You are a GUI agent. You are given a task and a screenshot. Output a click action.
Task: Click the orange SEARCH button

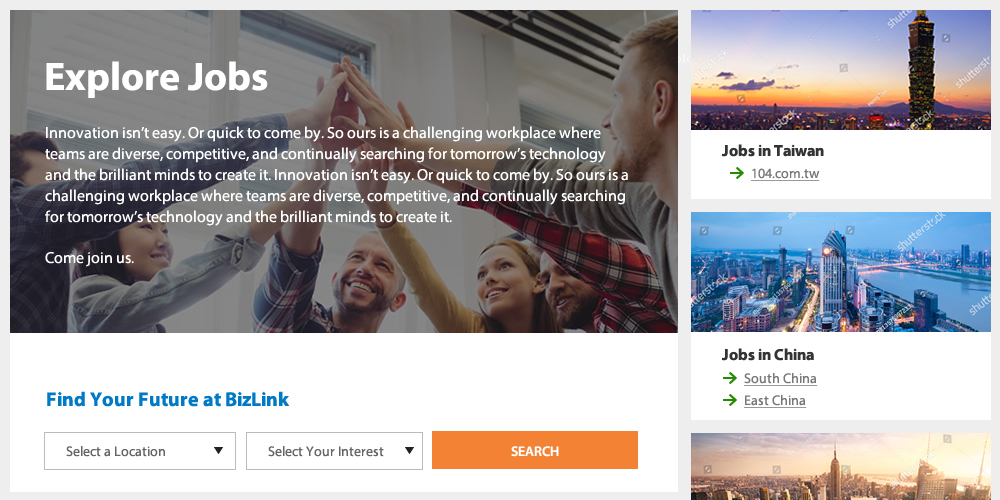[534, 450]
